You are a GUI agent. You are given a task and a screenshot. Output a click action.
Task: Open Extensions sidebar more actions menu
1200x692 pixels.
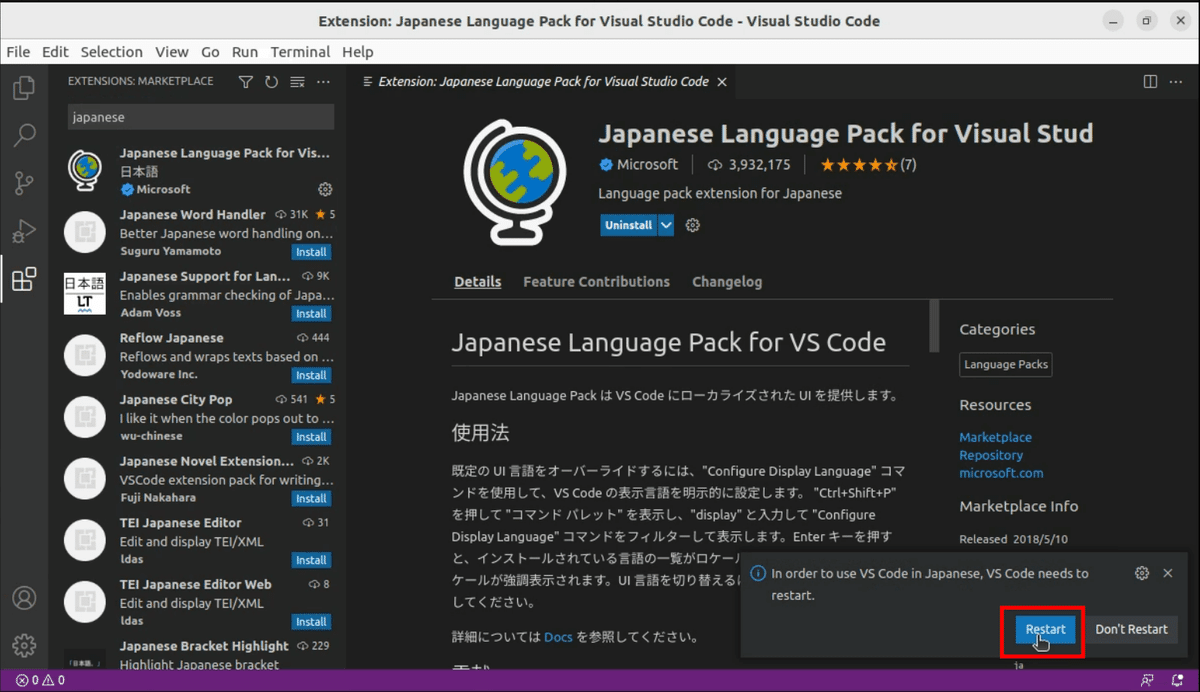coord(322,82)
